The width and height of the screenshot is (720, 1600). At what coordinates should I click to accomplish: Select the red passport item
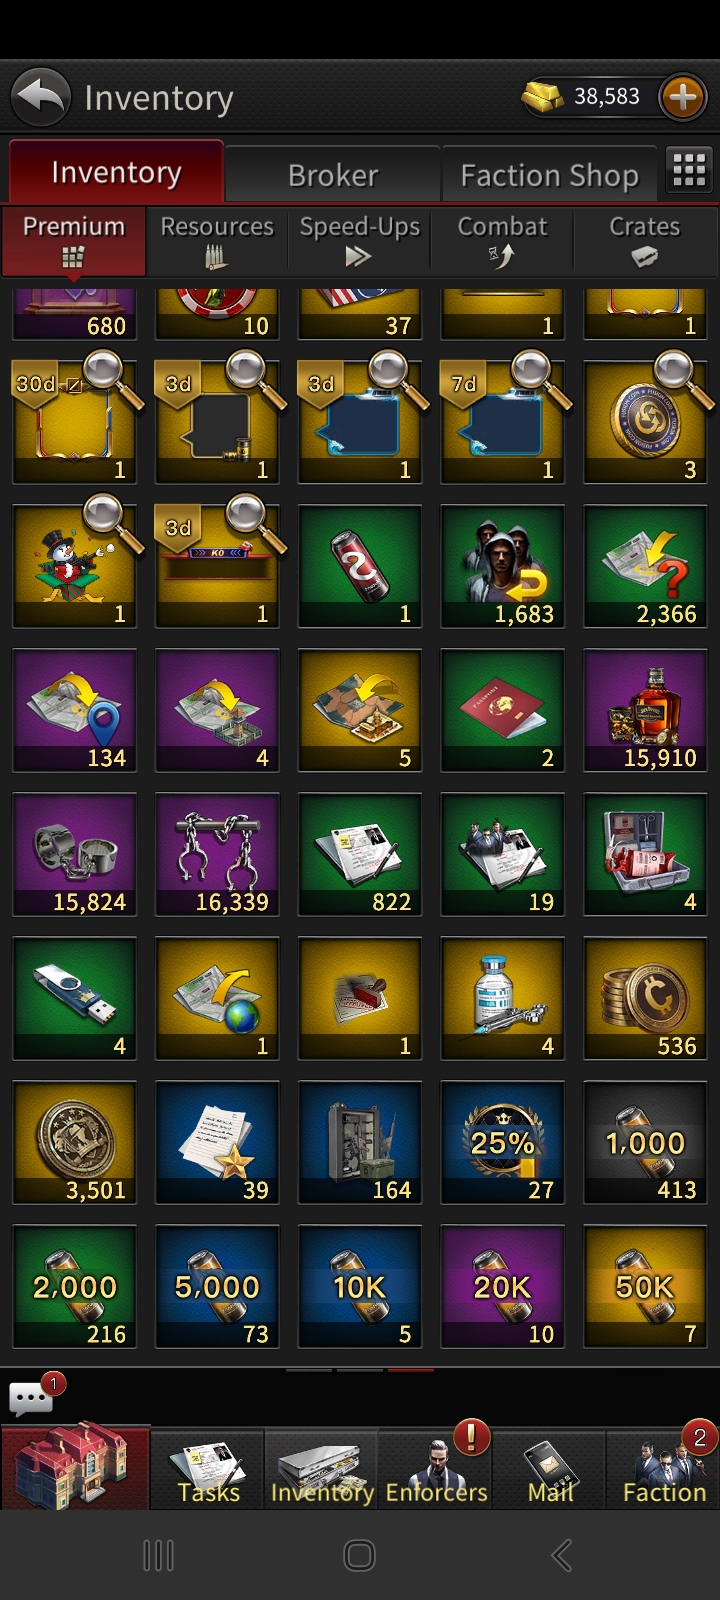tap(502, 710)
